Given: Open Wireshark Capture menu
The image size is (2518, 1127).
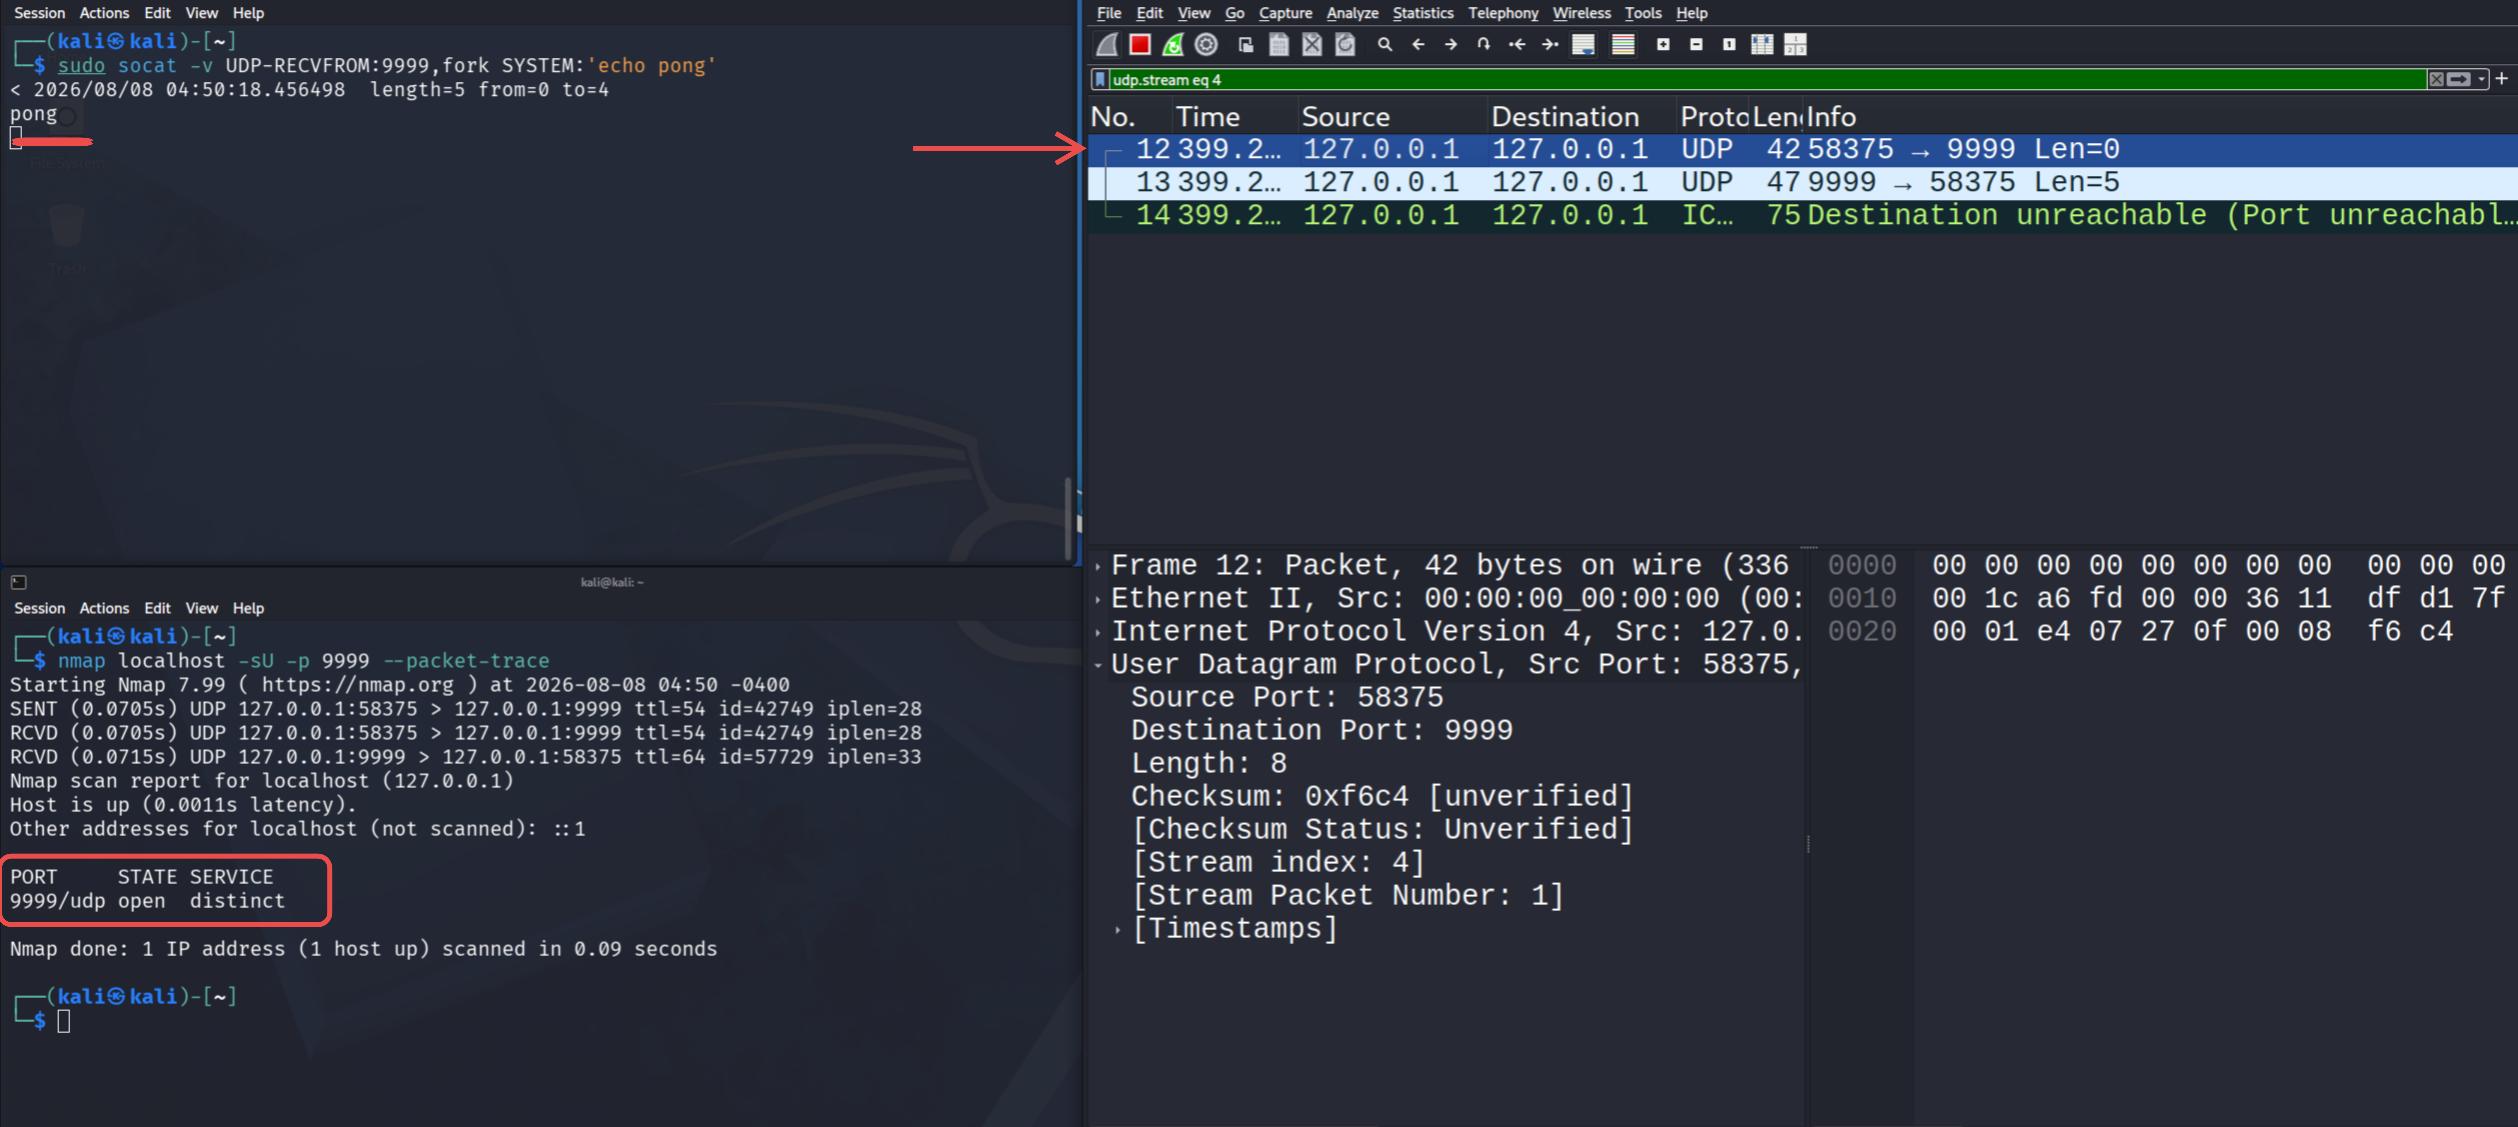Looking at the screenshot, I should (x=1285, y=13).
